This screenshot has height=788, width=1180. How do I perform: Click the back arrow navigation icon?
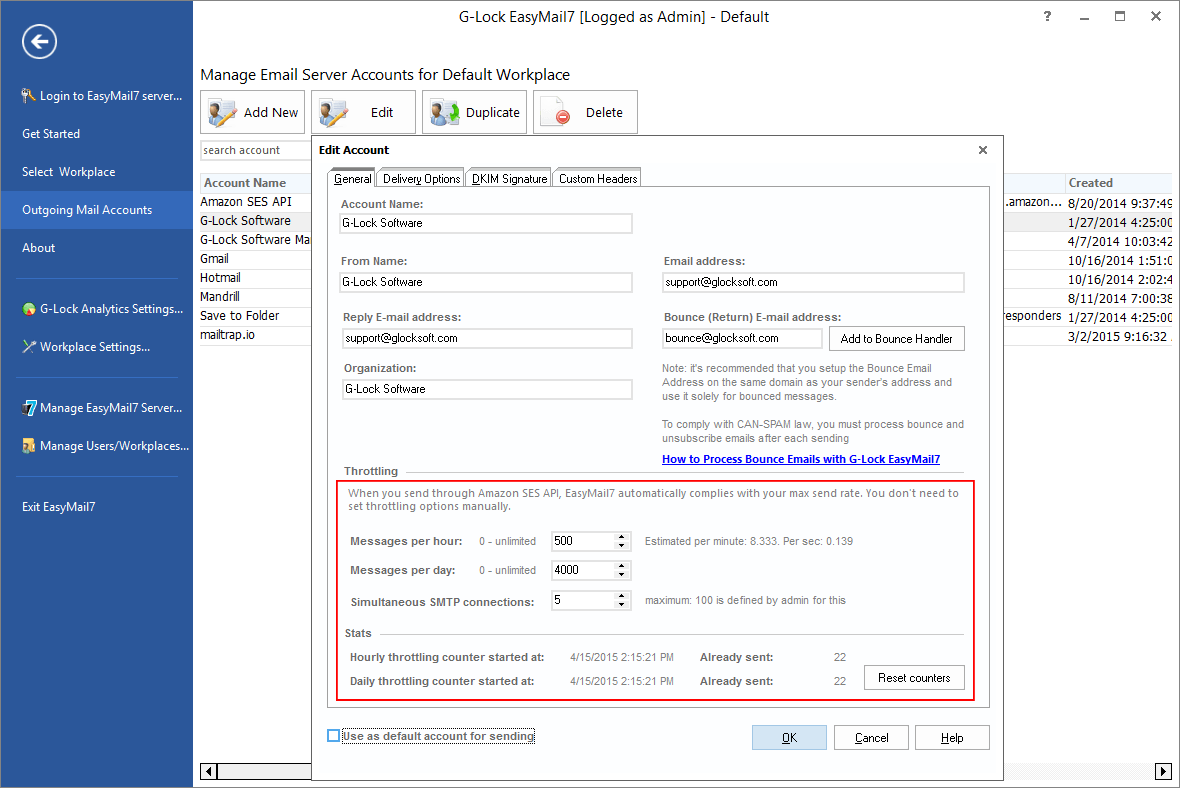39,41
